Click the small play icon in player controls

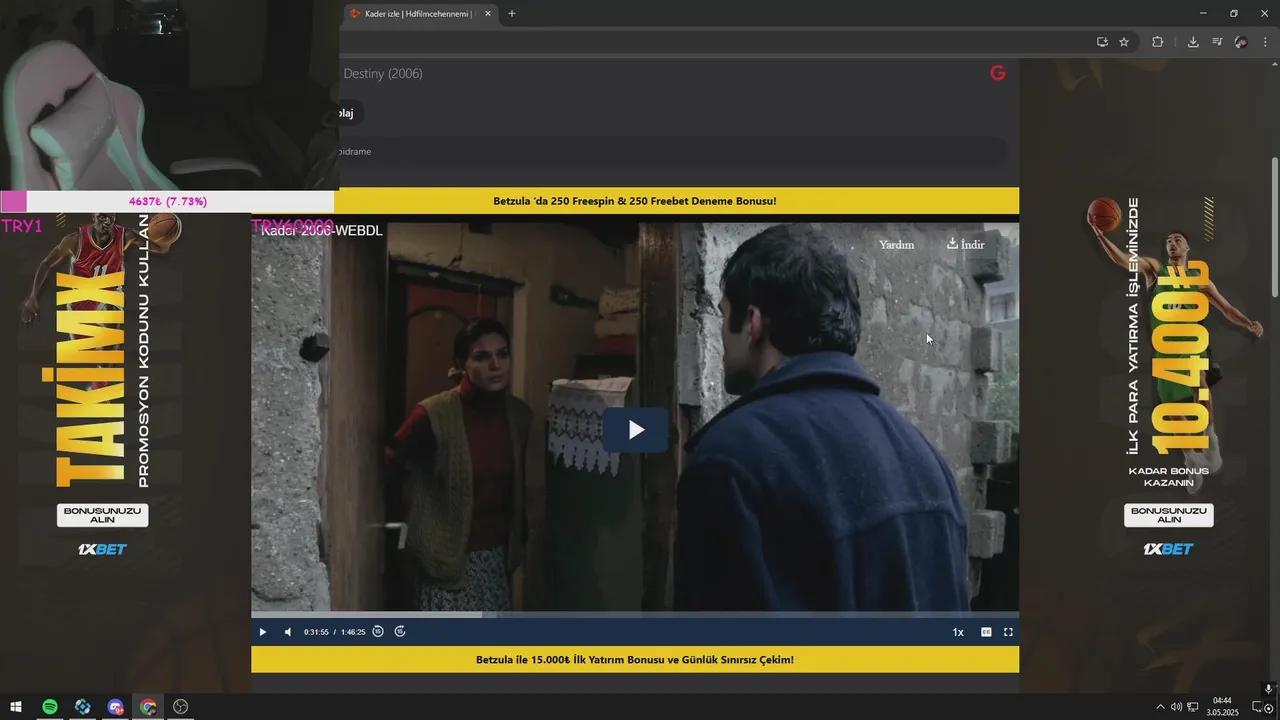pyautogui.click(x=263, y=632)
